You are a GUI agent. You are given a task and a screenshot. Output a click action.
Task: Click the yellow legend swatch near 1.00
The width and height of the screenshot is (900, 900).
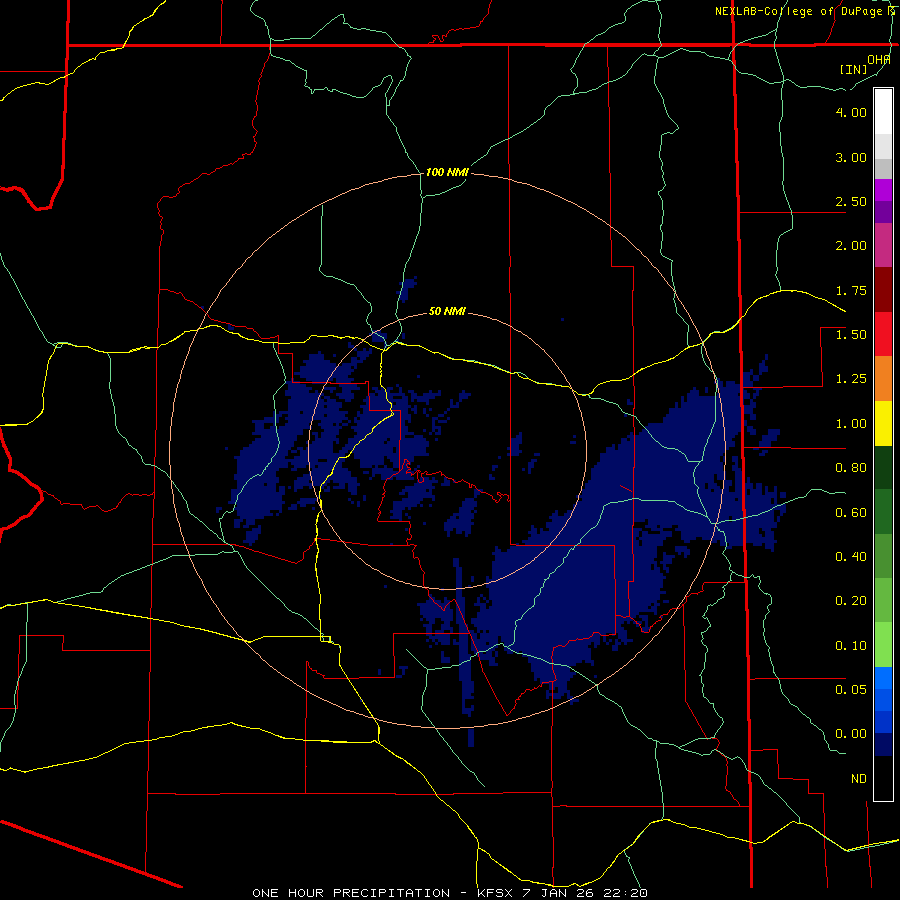tap(883, 423)
